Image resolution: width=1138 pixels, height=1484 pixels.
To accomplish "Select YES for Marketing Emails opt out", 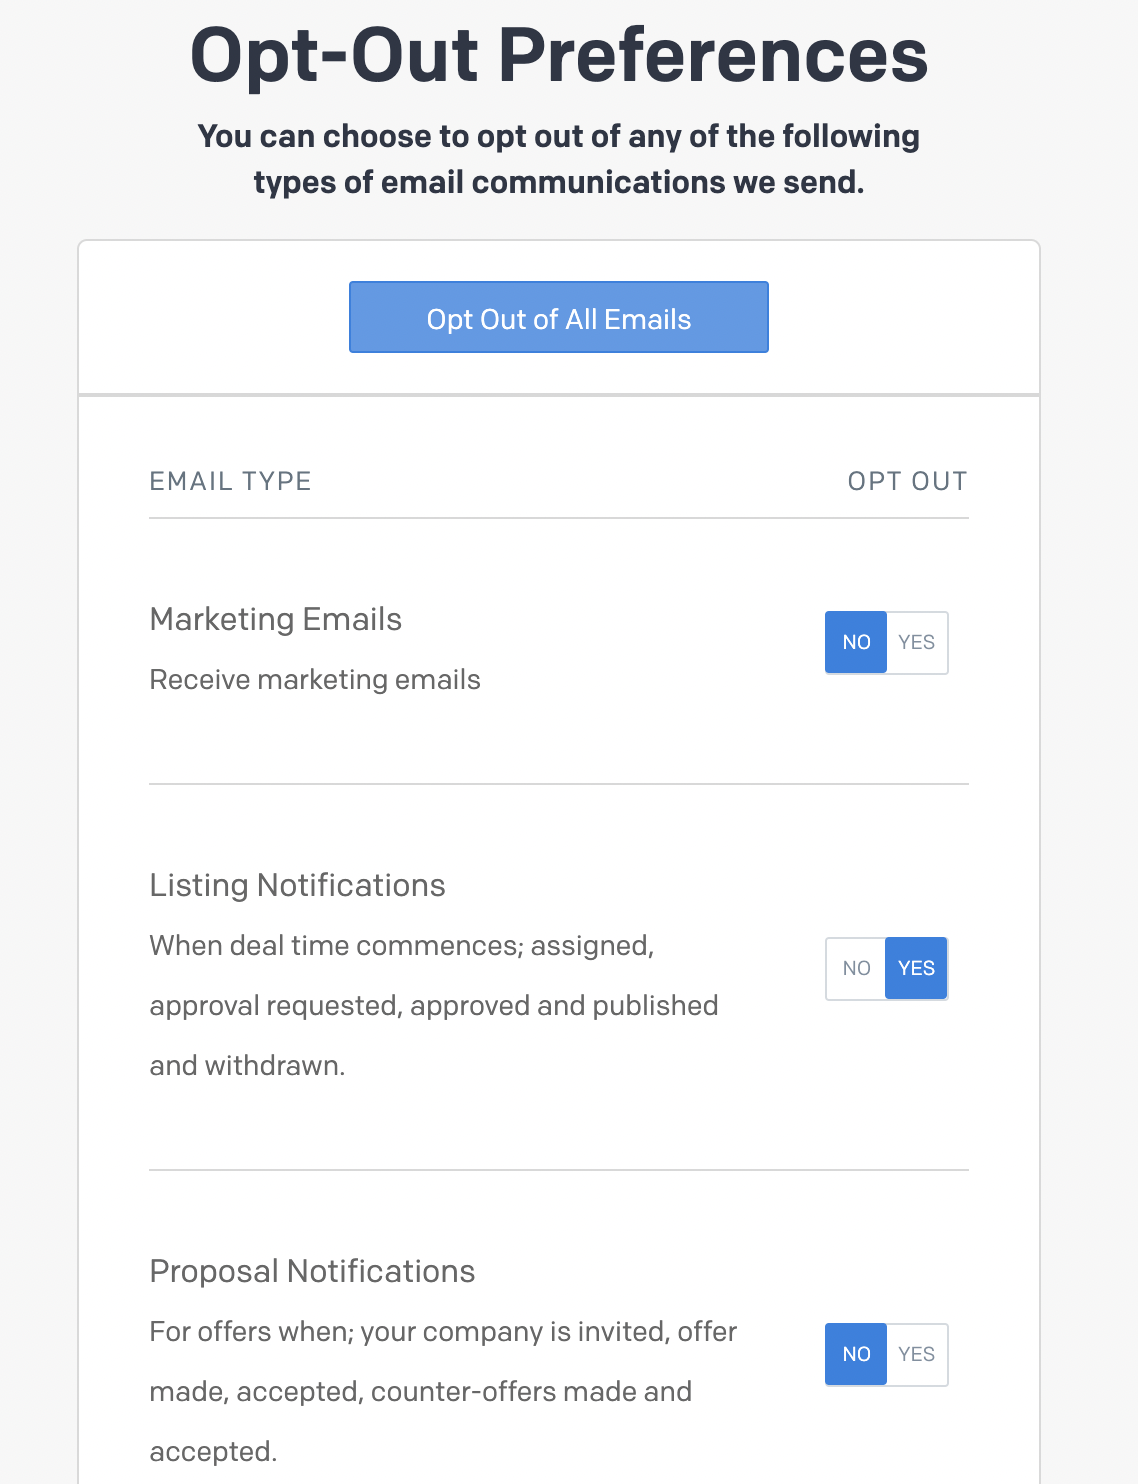I will pyautogui.click(x=917, y=642).
